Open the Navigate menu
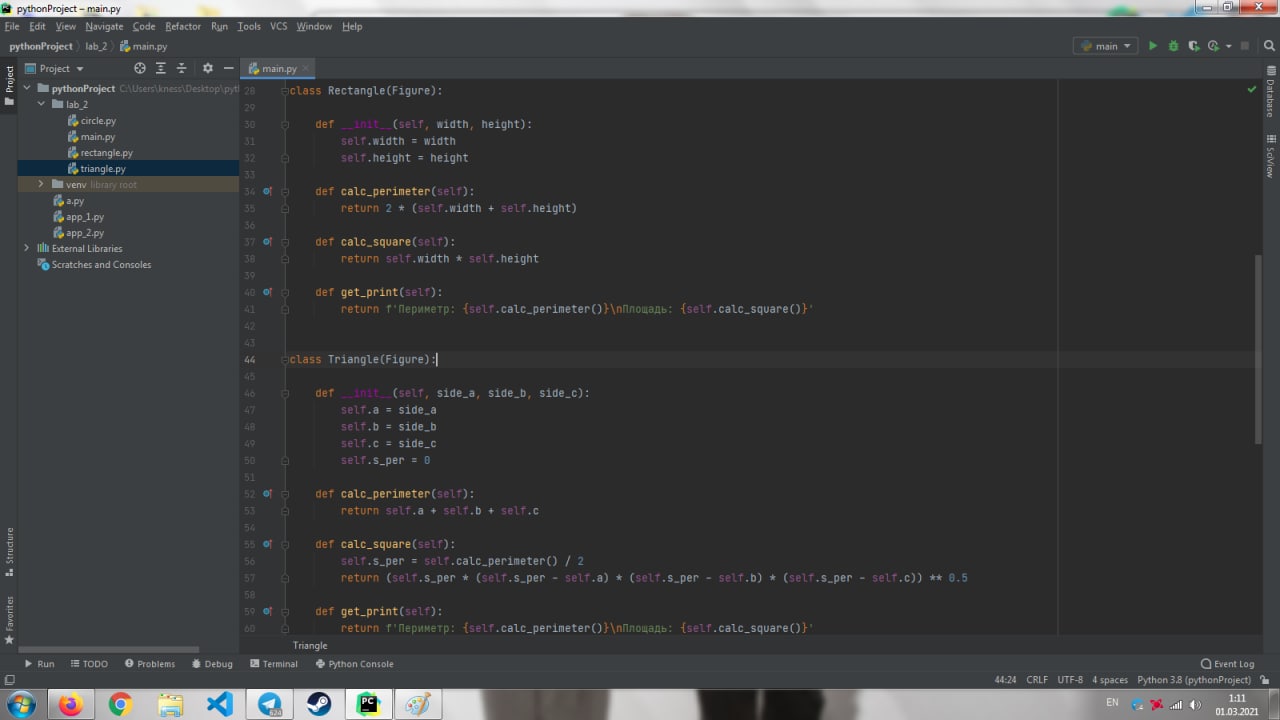 coord(104,26)
